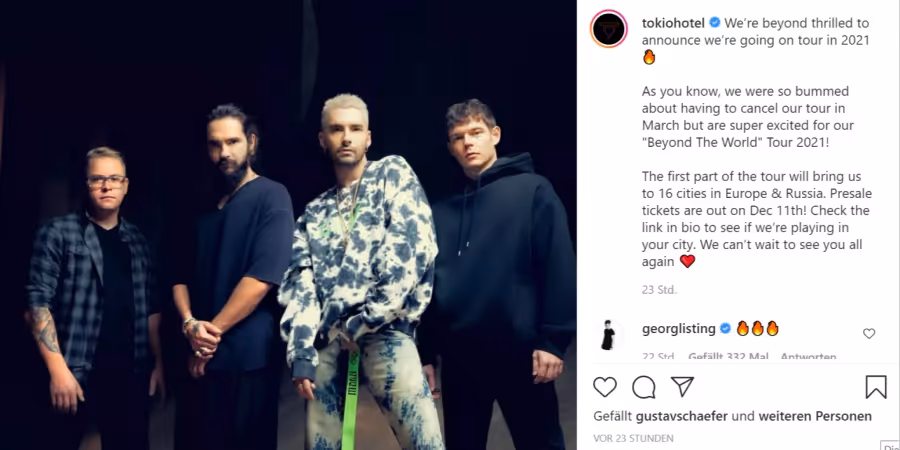This screenshot has height=450, width=900.
Task: Open tokiohotel profile picture
Action: 608,29
